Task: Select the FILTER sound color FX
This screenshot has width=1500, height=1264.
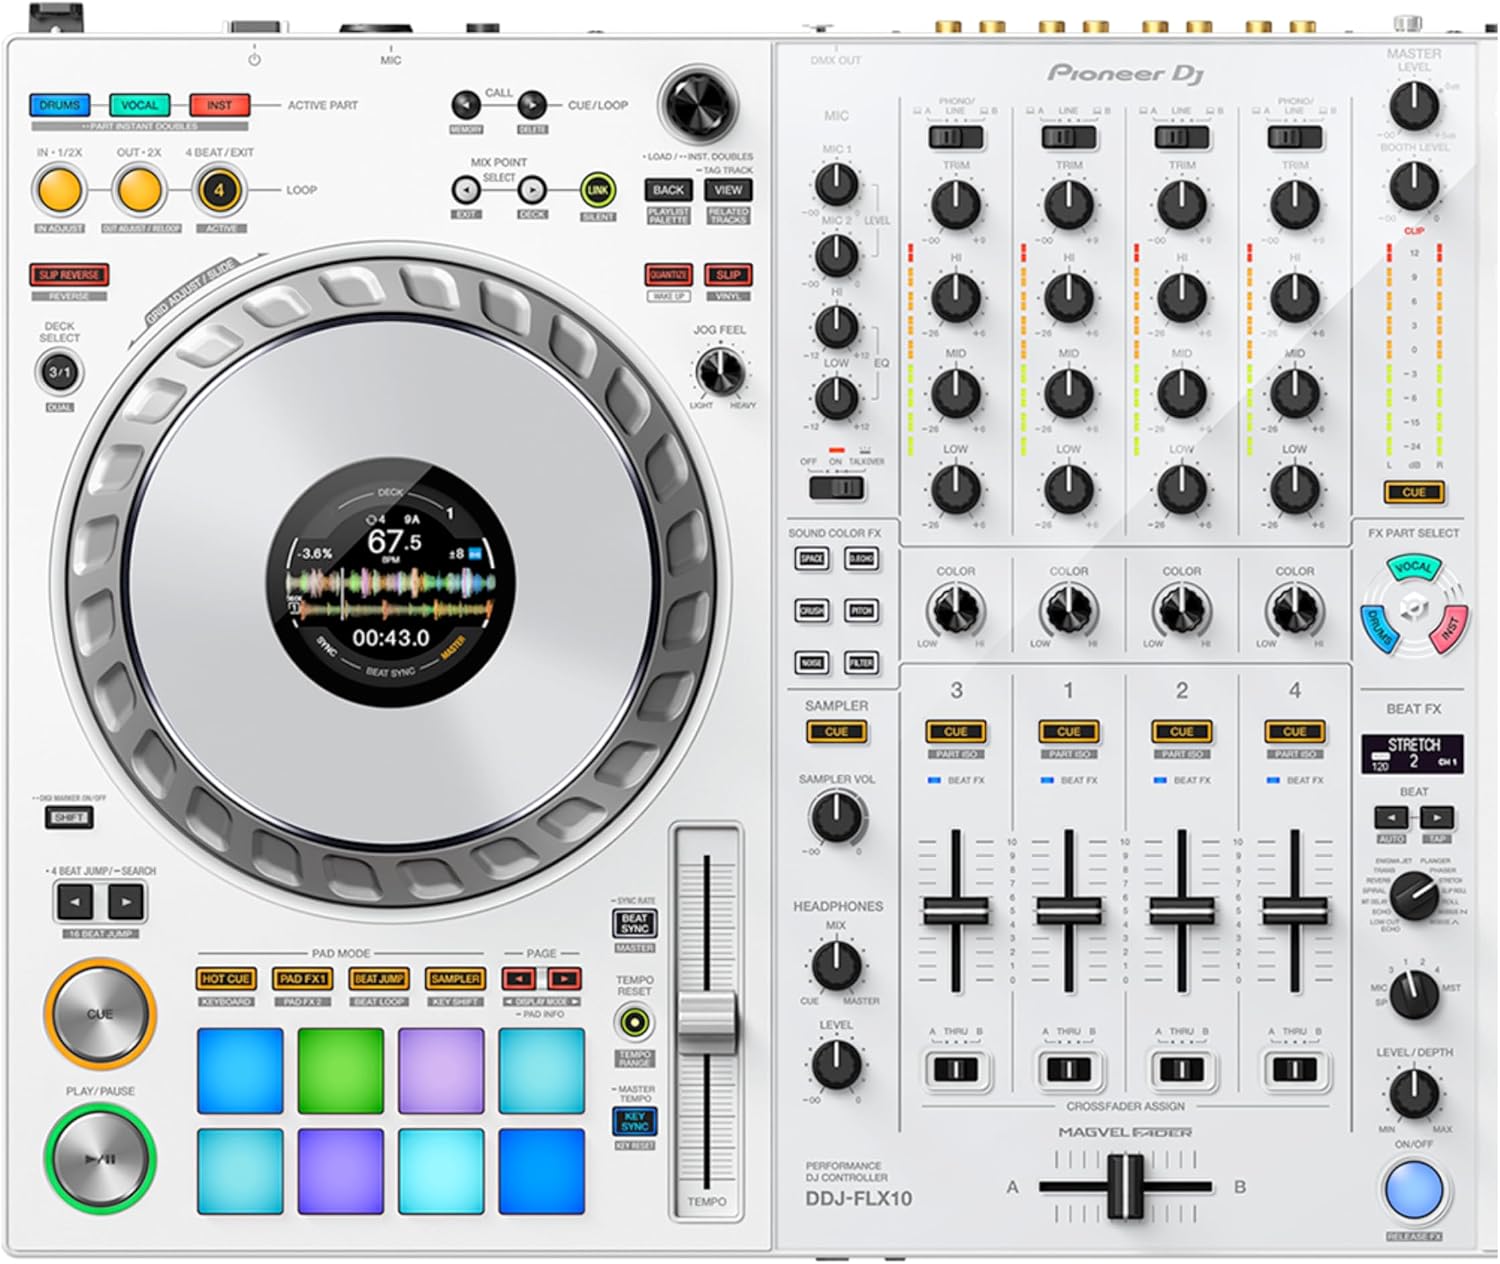Action: tap(862, 662)
